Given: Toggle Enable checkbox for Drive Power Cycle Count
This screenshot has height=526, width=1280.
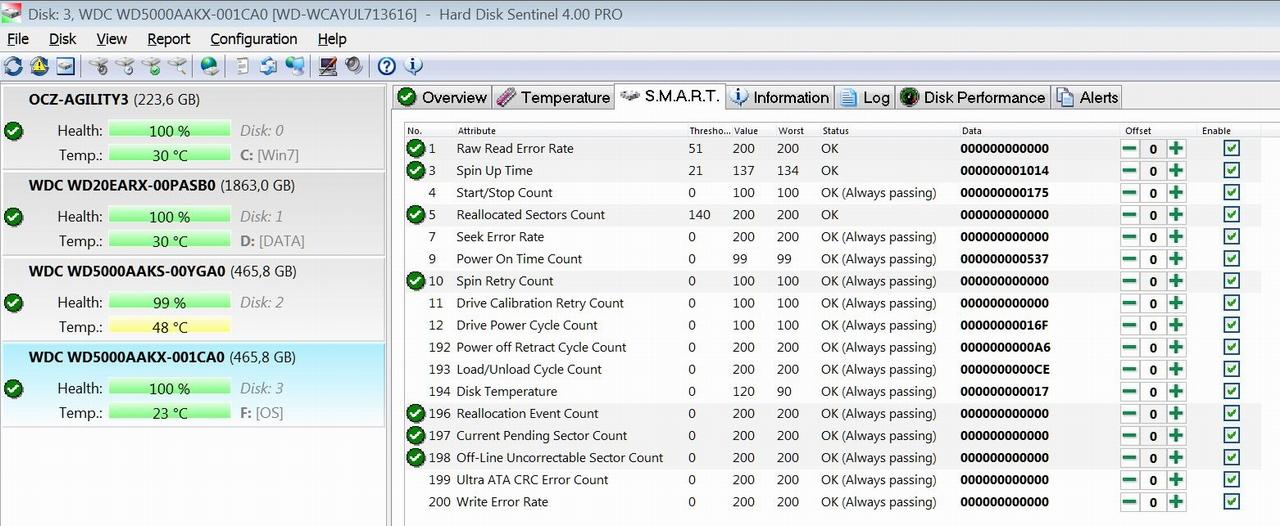Looking at the screenshot, I should click(x=1231, y=325).
